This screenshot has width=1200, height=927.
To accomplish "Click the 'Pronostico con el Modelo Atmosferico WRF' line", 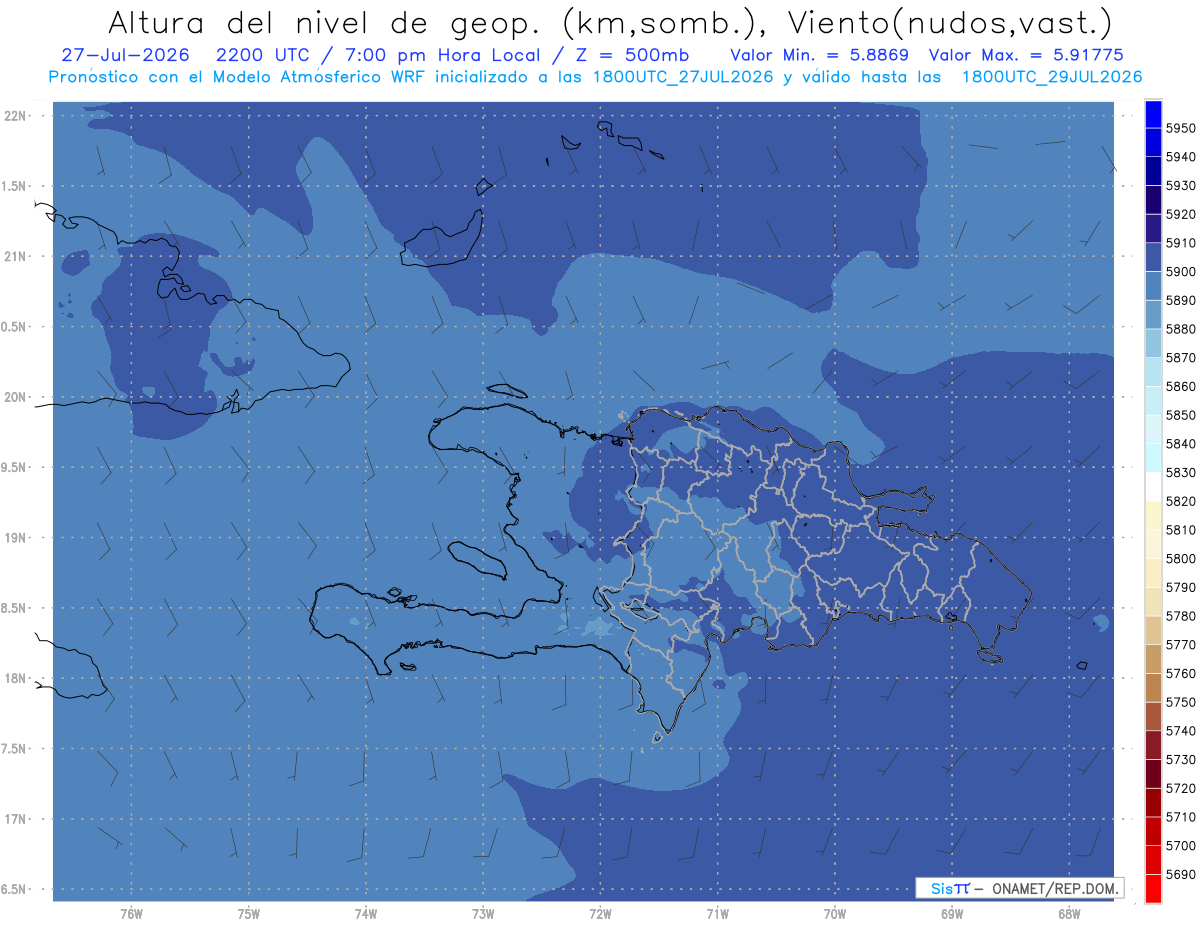I will [595, 76].
